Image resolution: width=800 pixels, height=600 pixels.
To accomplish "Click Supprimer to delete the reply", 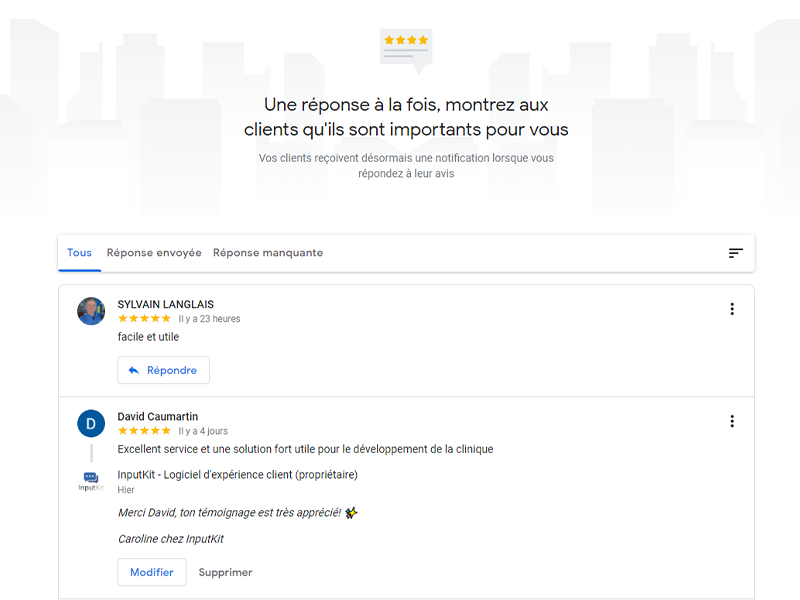I will [226, 572].
